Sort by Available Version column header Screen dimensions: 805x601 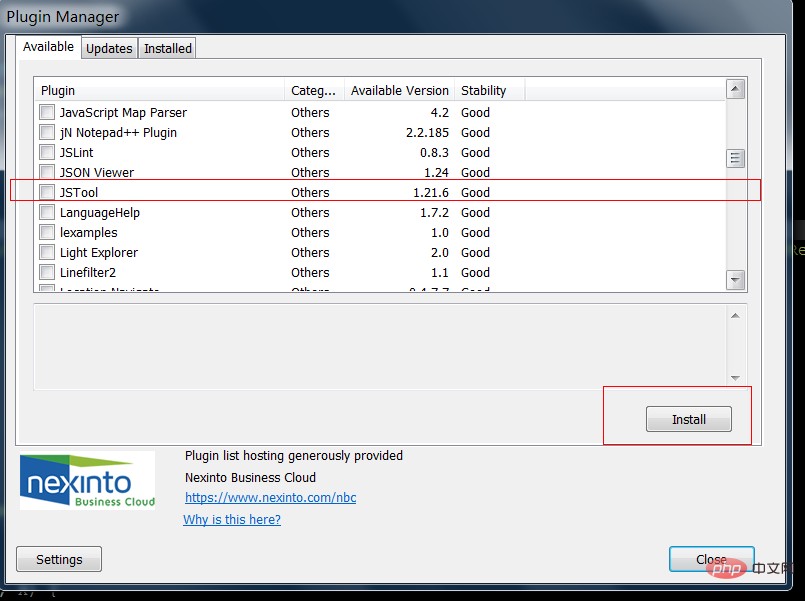[x=399, y=90]
